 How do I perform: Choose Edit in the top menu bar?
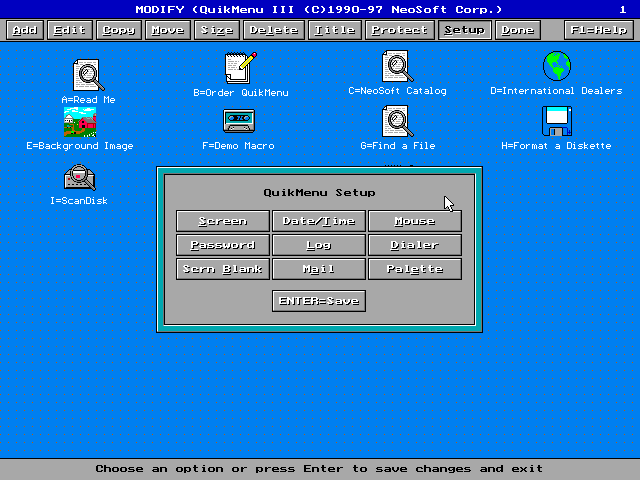click(x=70, y=30)
